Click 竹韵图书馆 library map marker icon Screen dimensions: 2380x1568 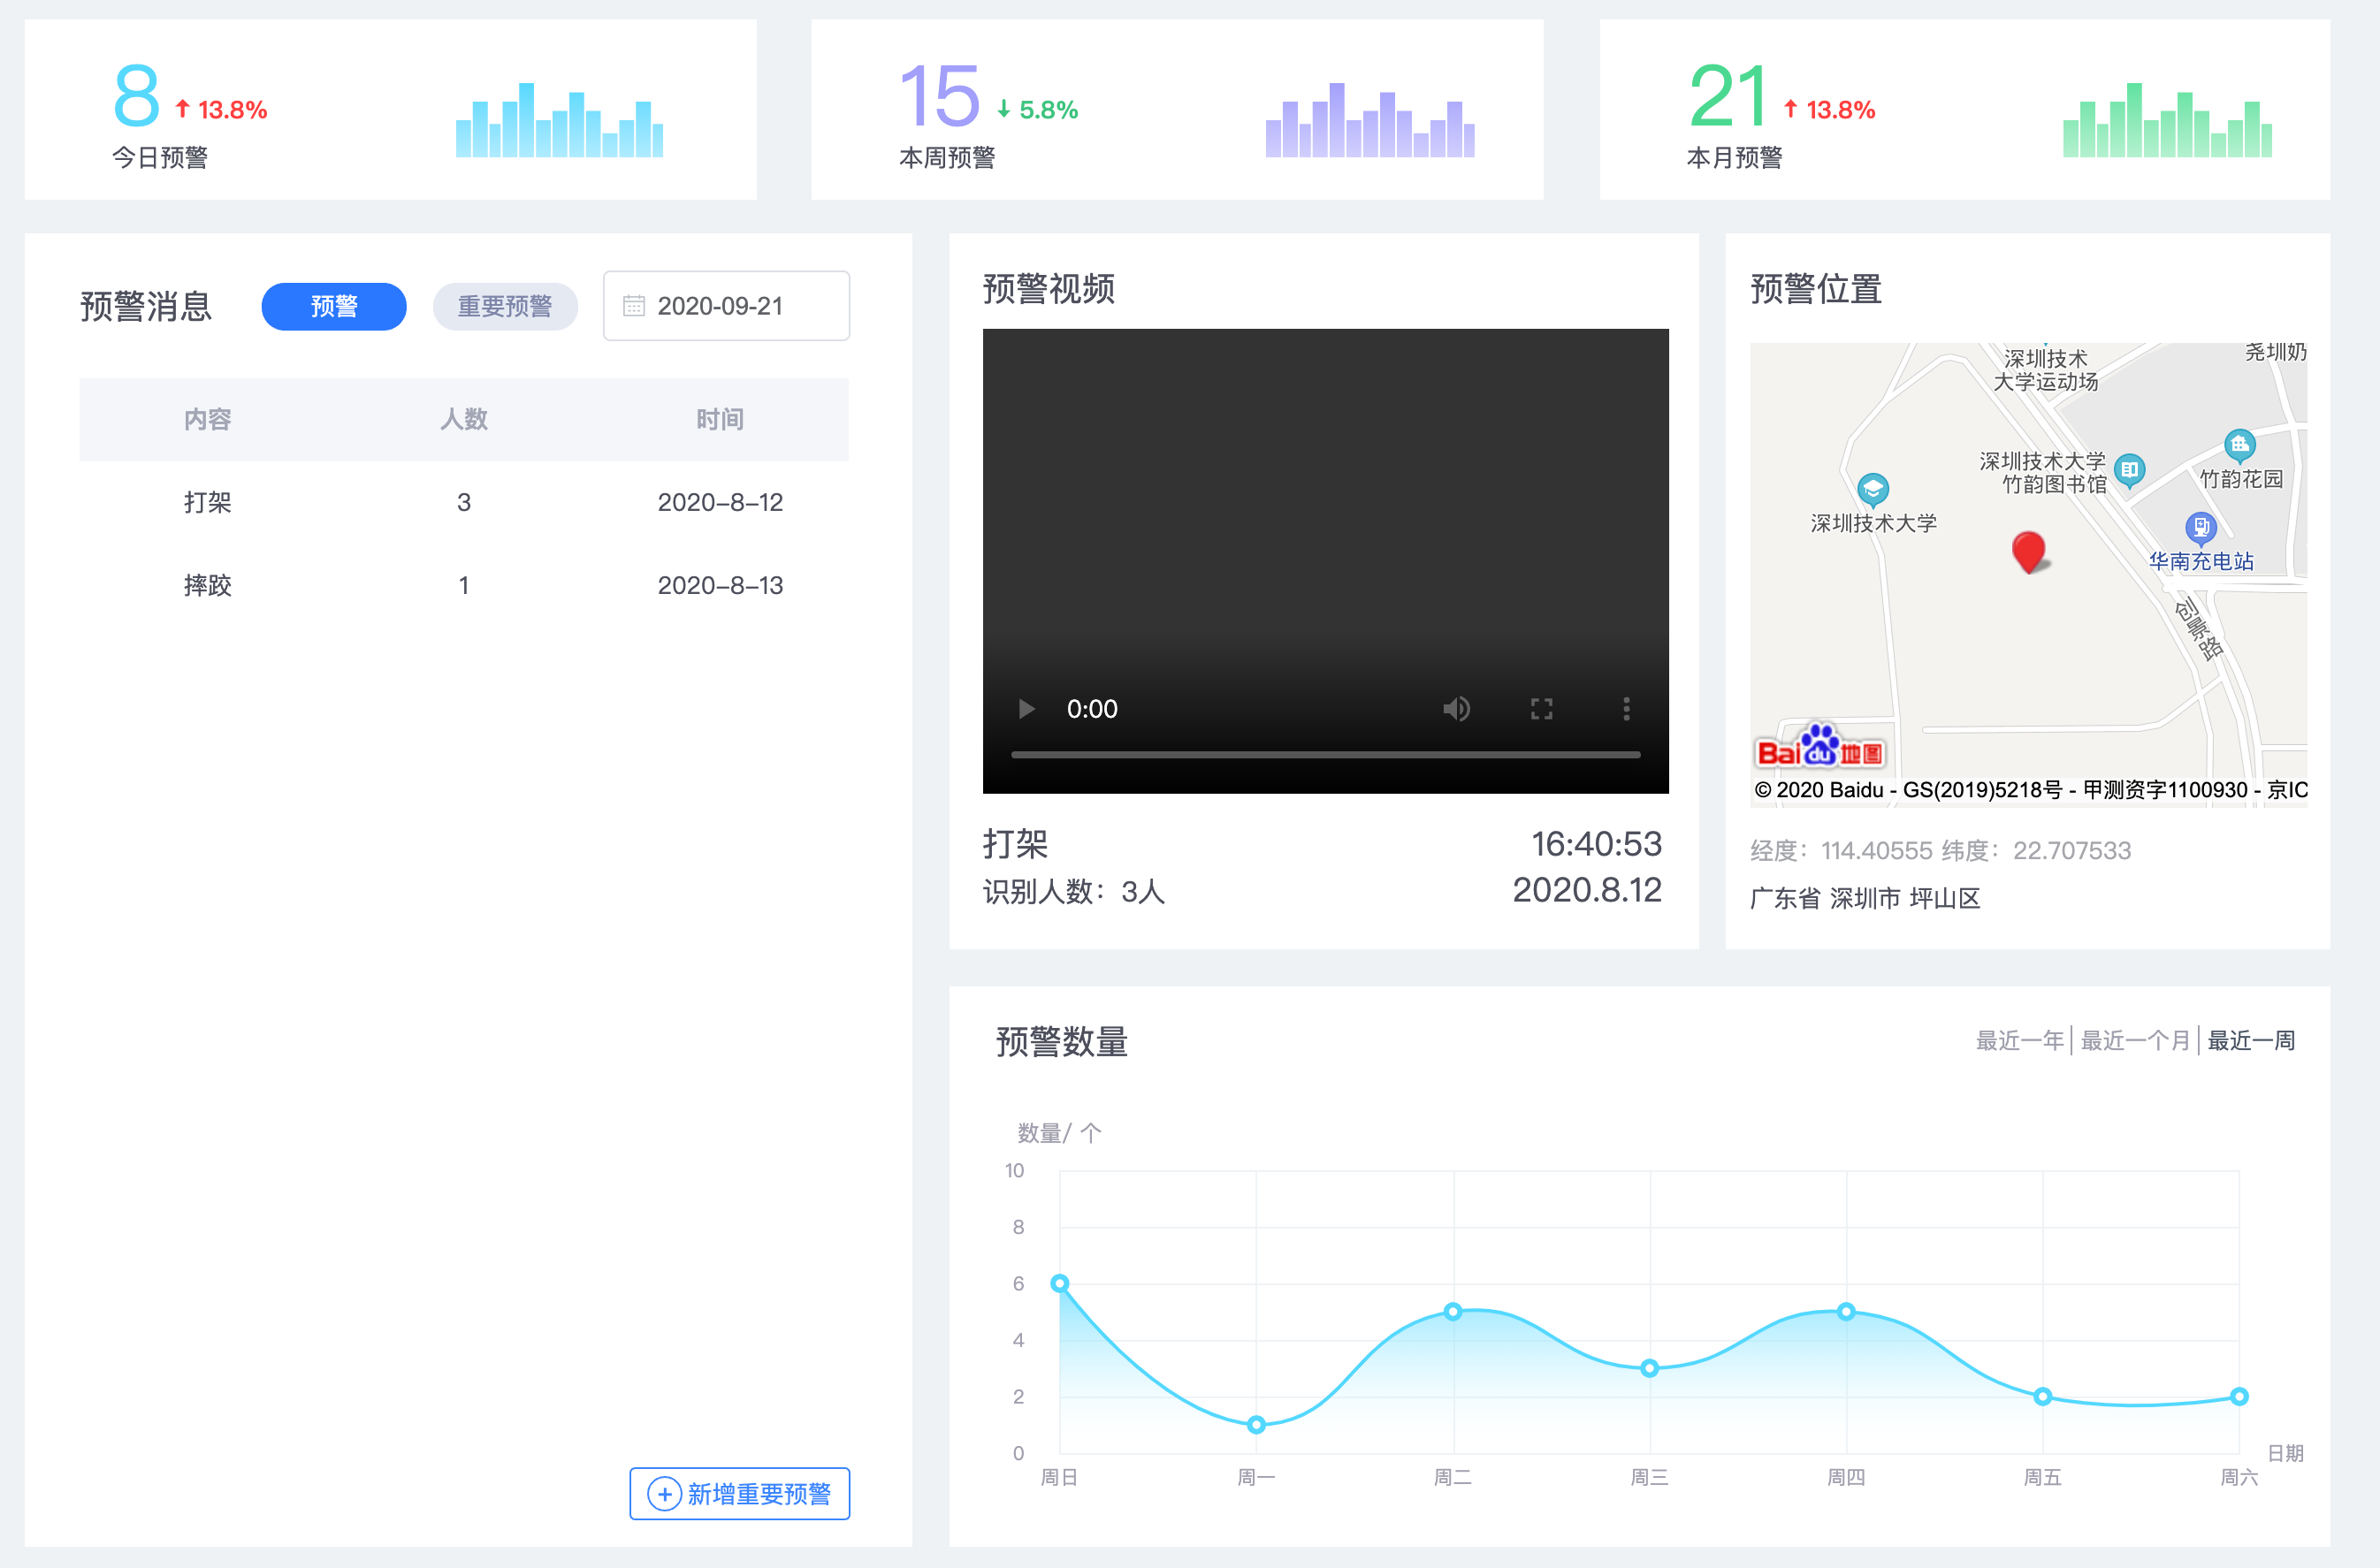point(2129,470)
